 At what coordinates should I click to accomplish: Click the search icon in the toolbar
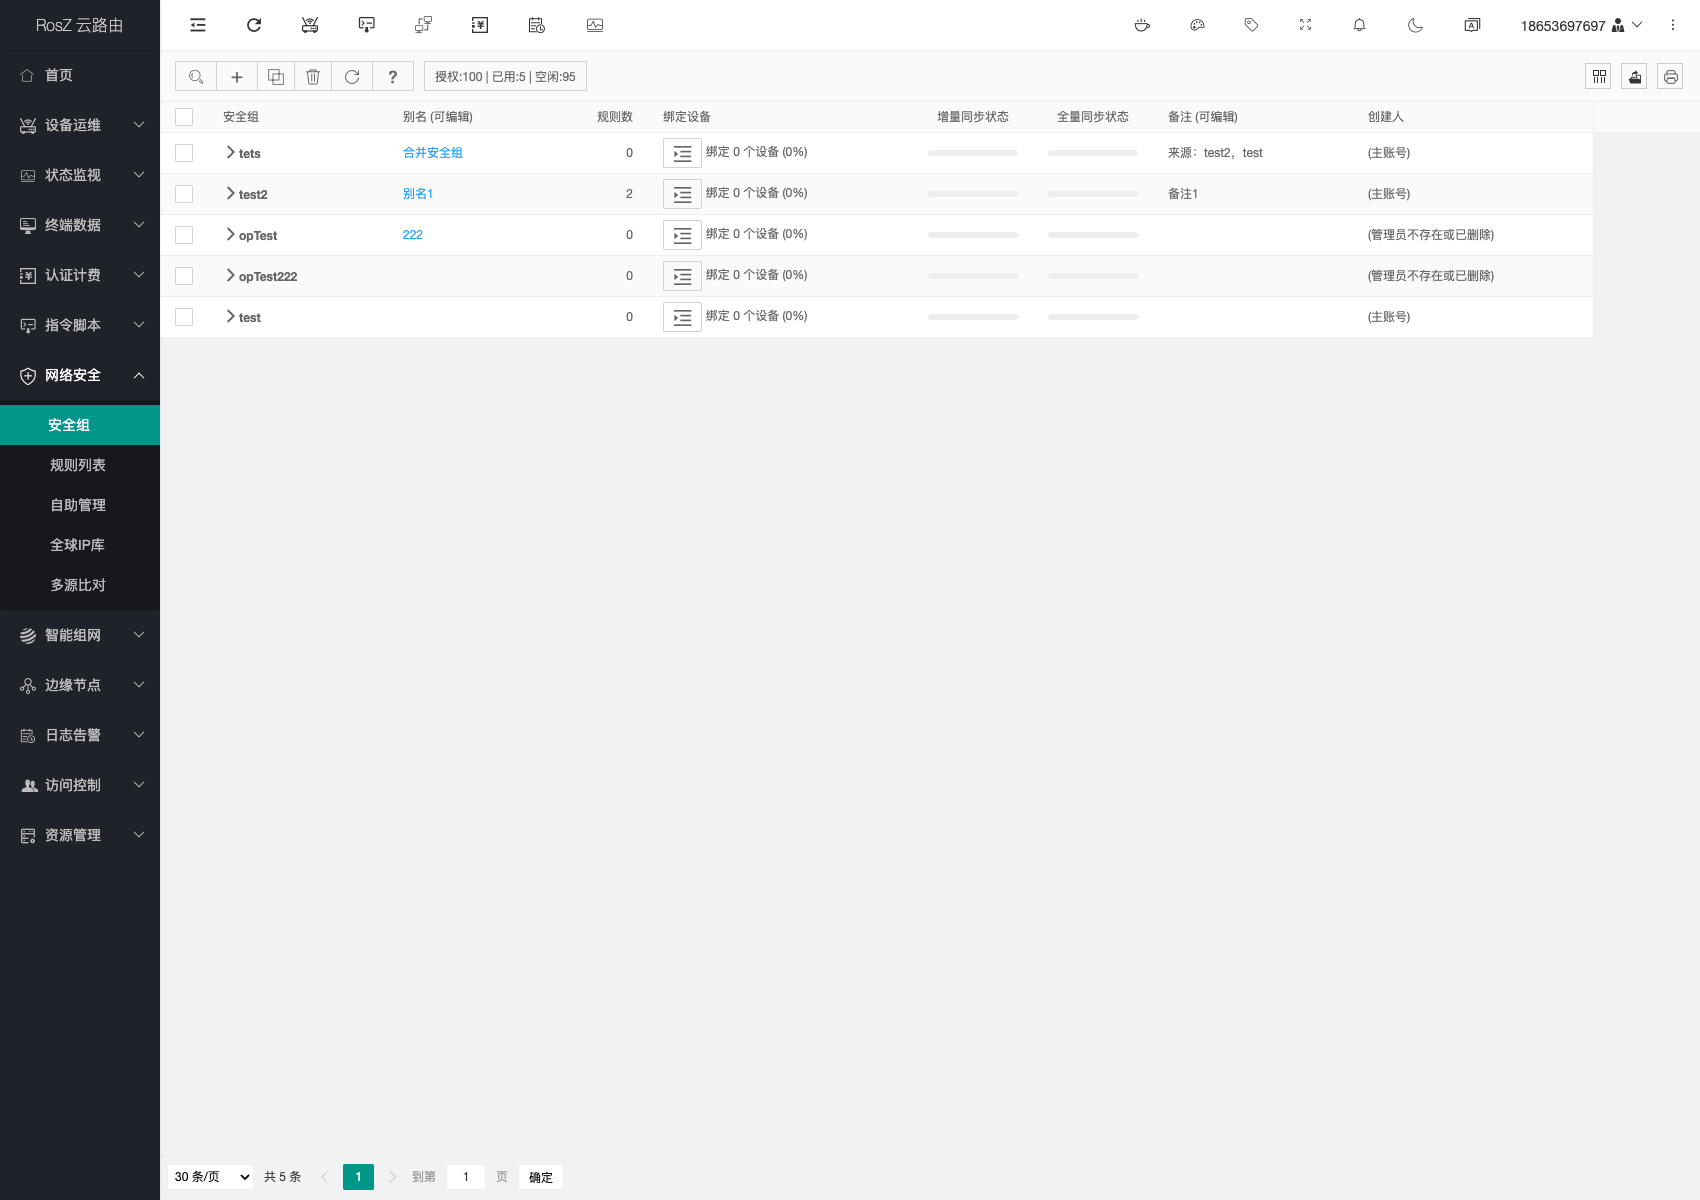pyautogui.click(x=196, y=77)
